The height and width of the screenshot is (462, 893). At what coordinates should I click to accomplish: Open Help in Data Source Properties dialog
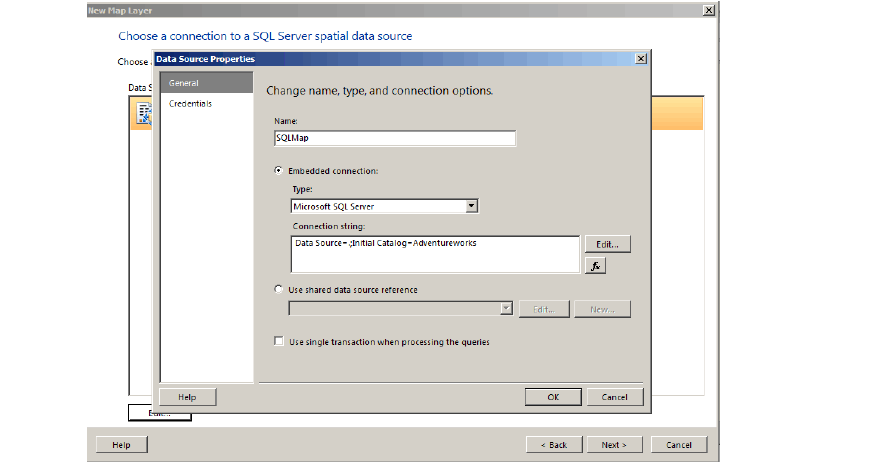pos(187,397)
